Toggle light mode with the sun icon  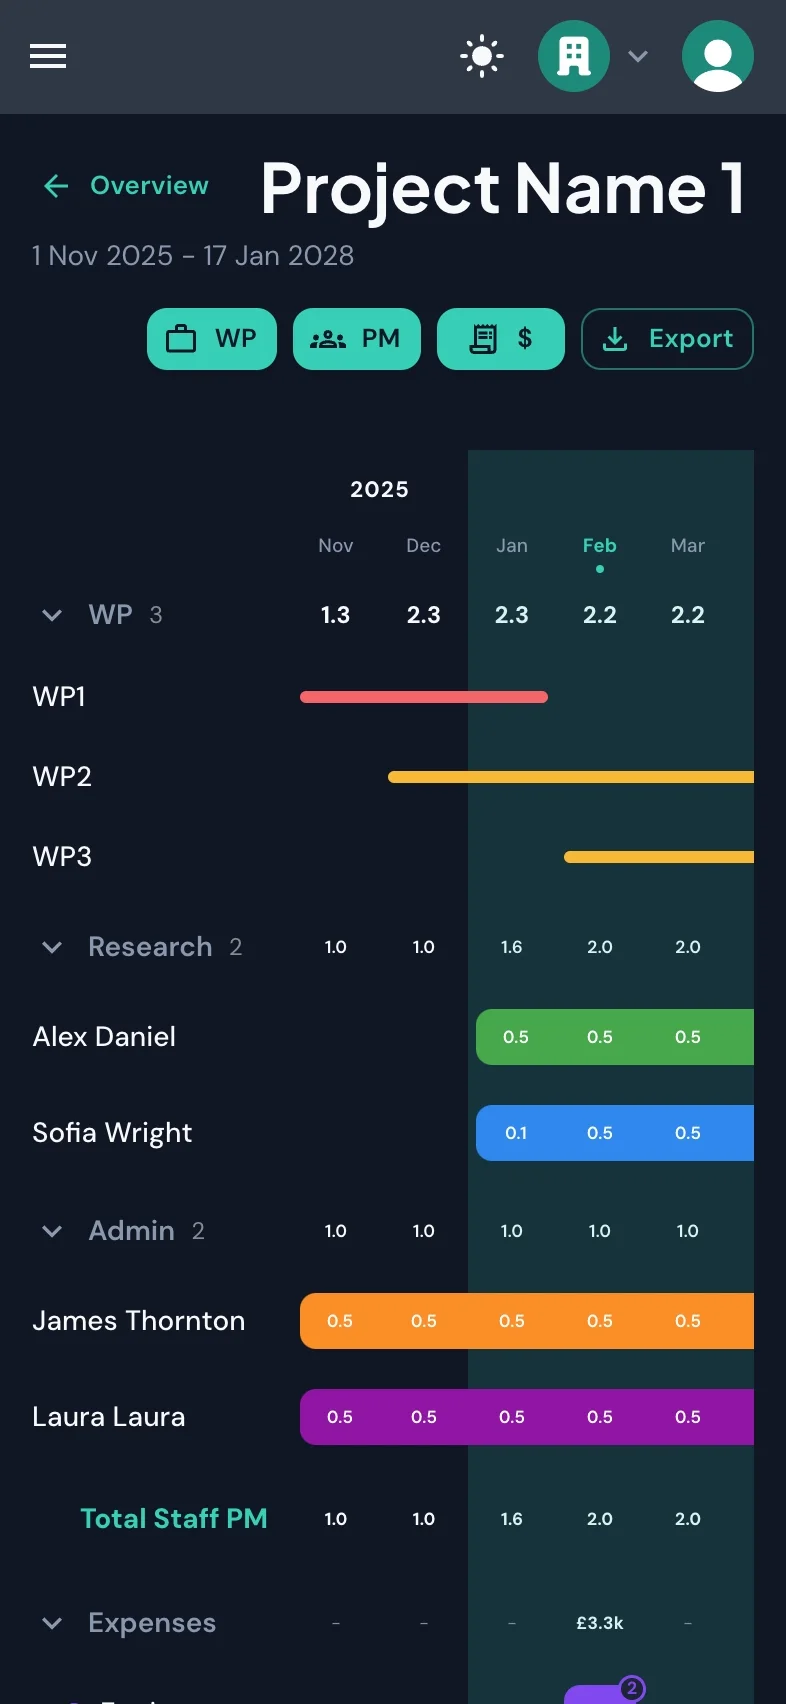[482, 56]
